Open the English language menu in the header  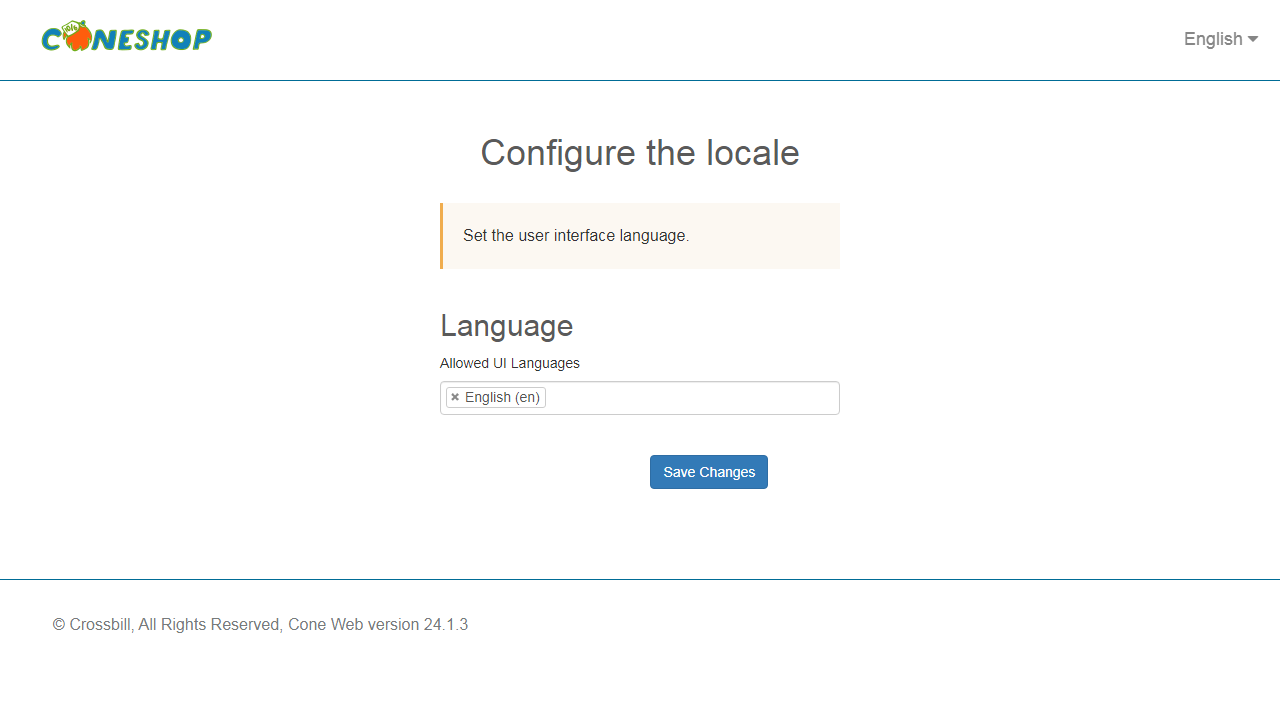pos(1221,39)
